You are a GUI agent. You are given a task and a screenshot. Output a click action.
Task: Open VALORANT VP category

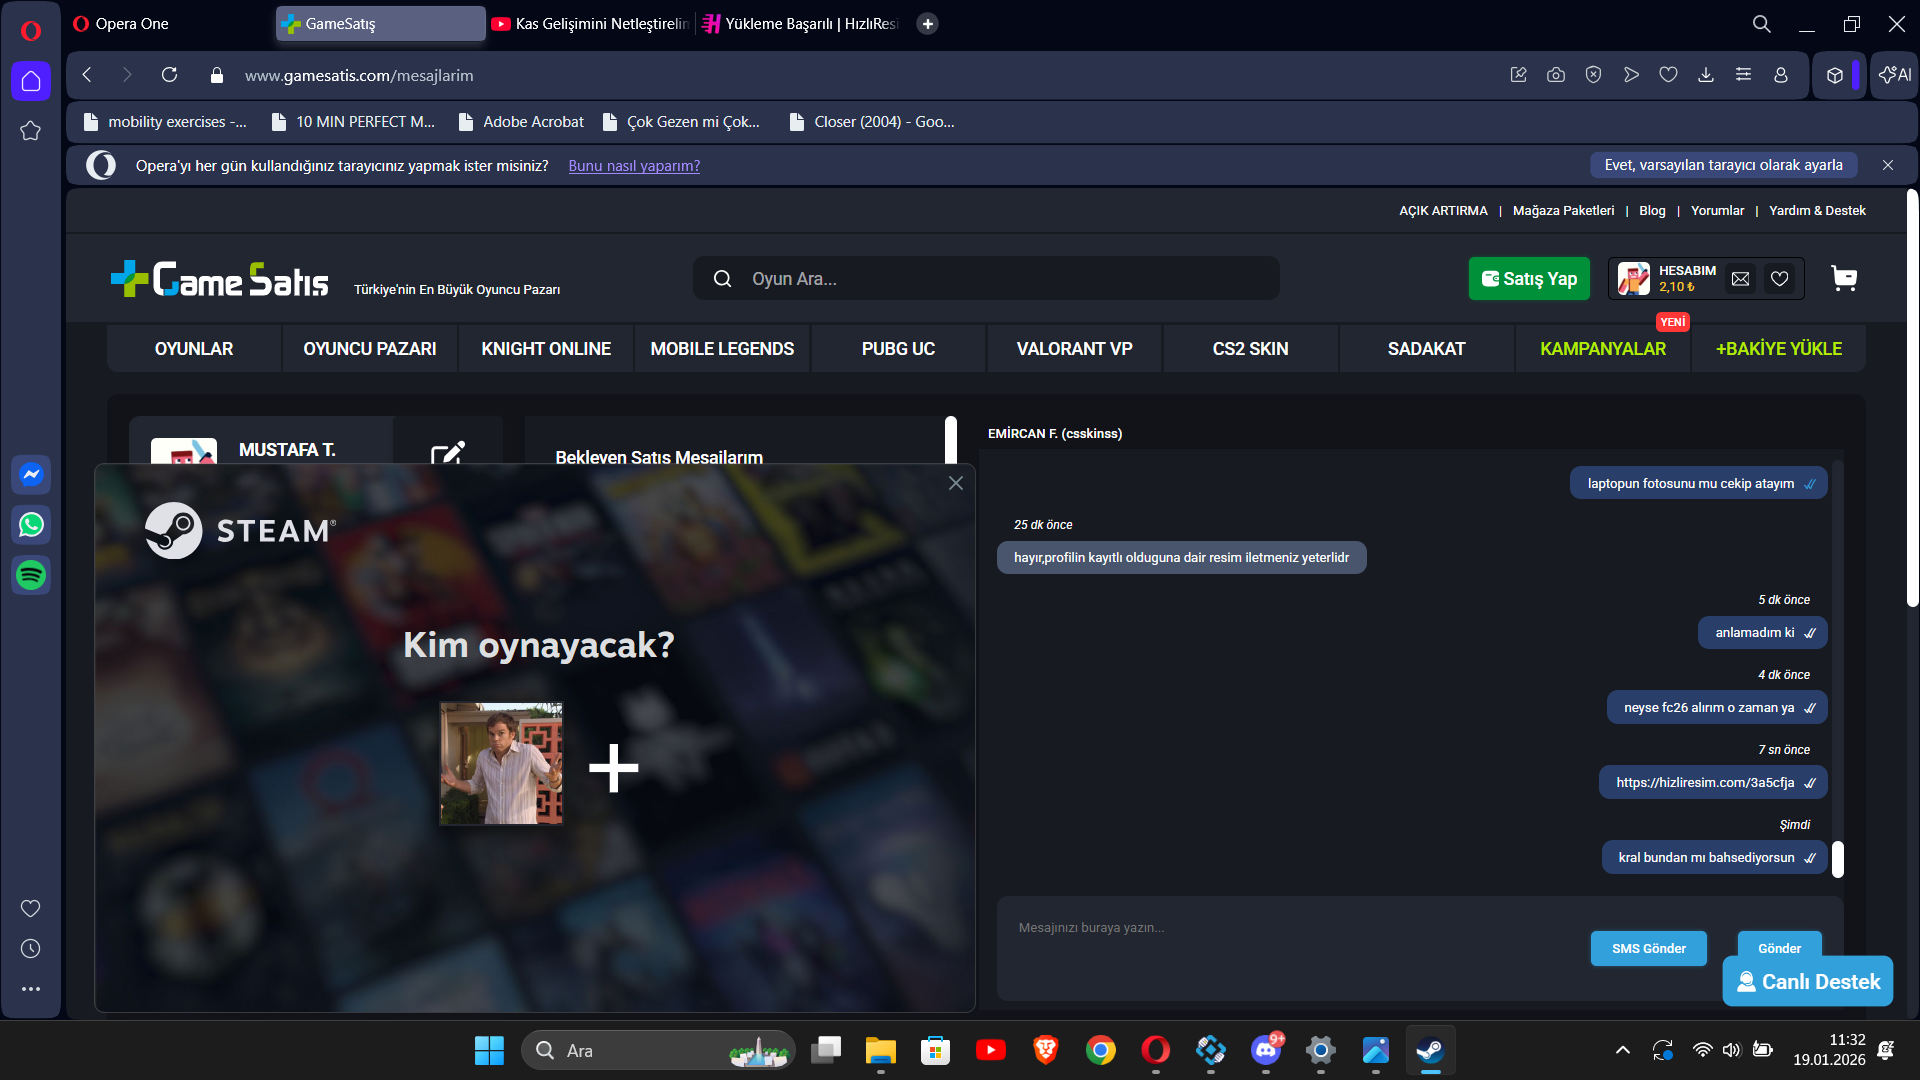pyautogui.click(x=1074, y=349)
